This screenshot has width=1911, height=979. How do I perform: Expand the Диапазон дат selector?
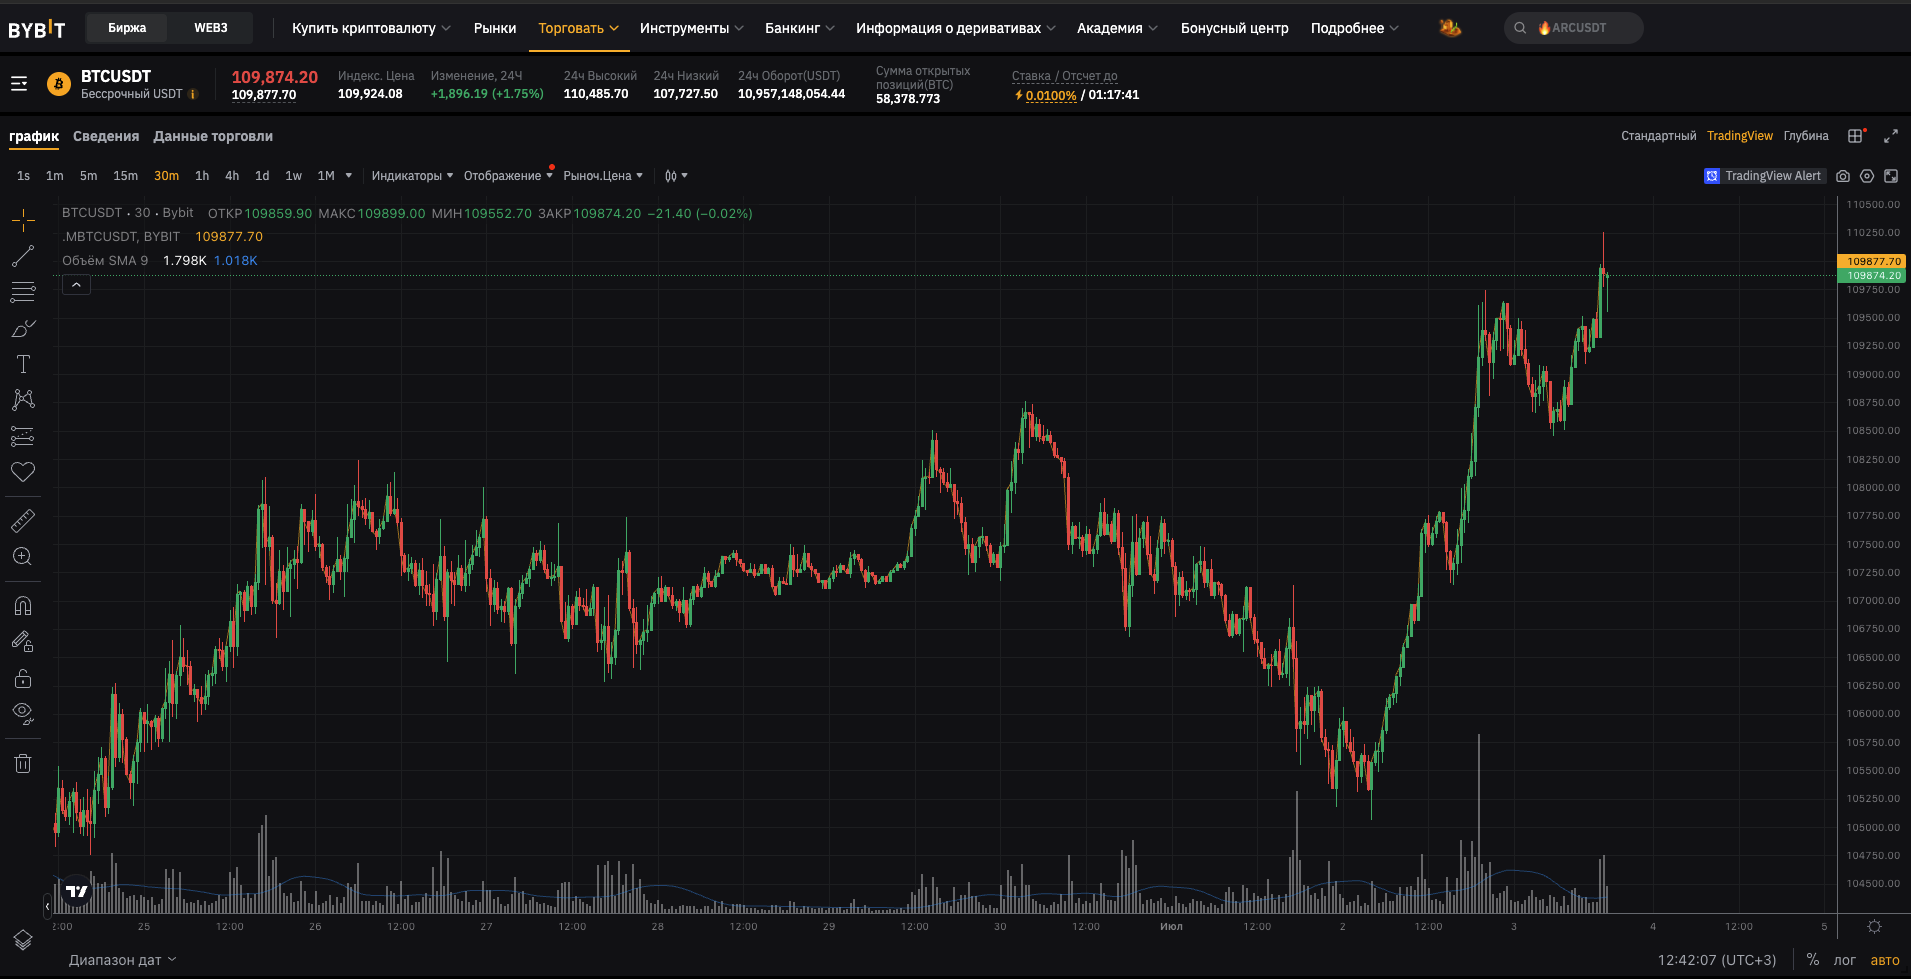coord(122,960)
